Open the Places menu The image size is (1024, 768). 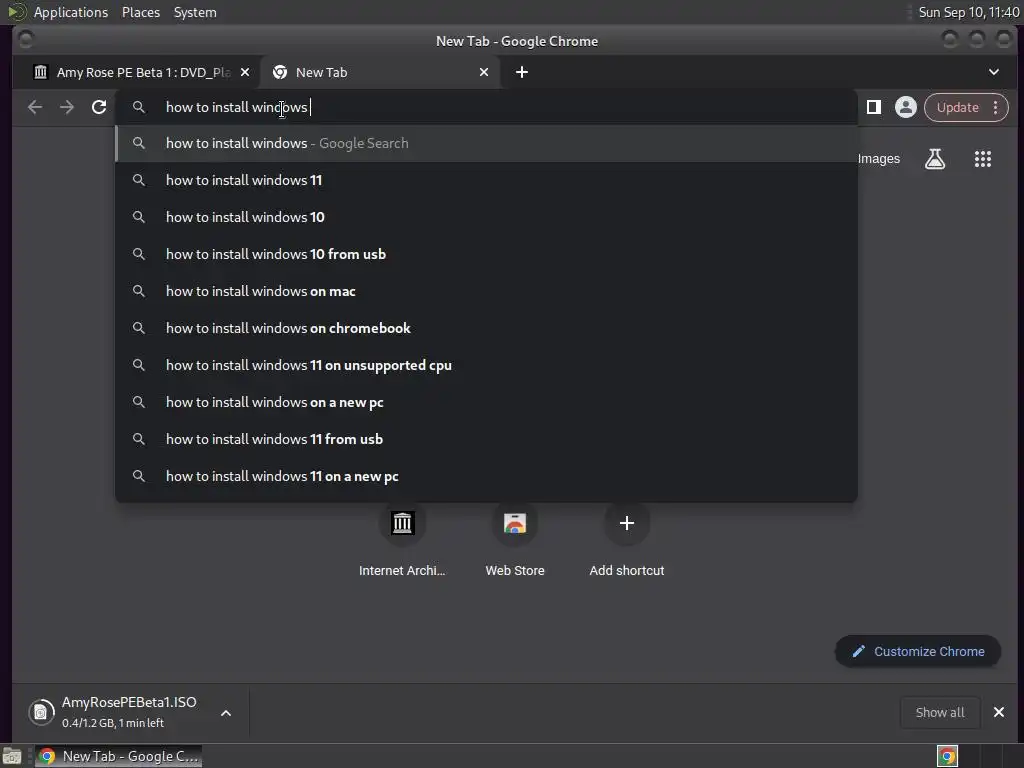pyautogui.click(x=140, y=12)
